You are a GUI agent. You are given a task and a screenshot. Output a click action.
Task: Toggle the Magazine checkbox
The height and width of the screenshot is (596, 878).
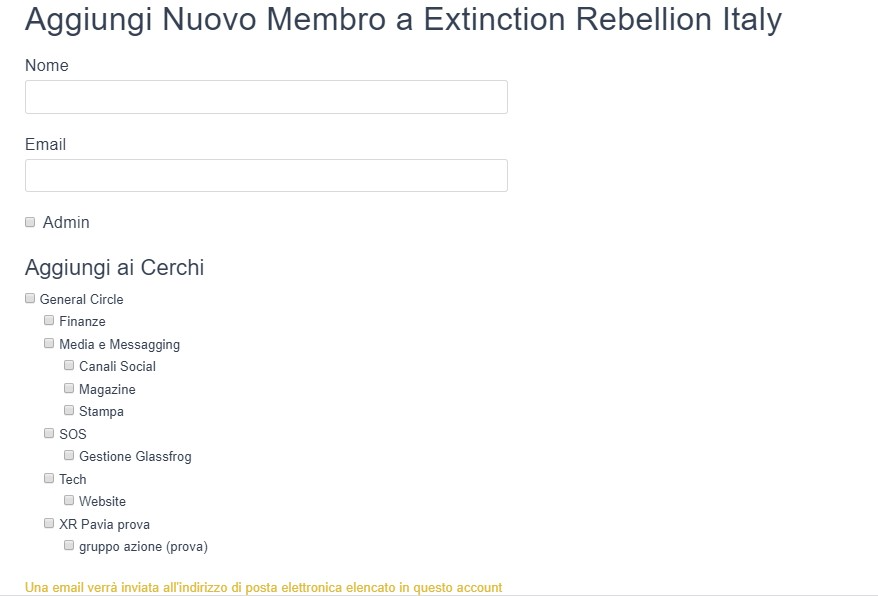point(69,388)
